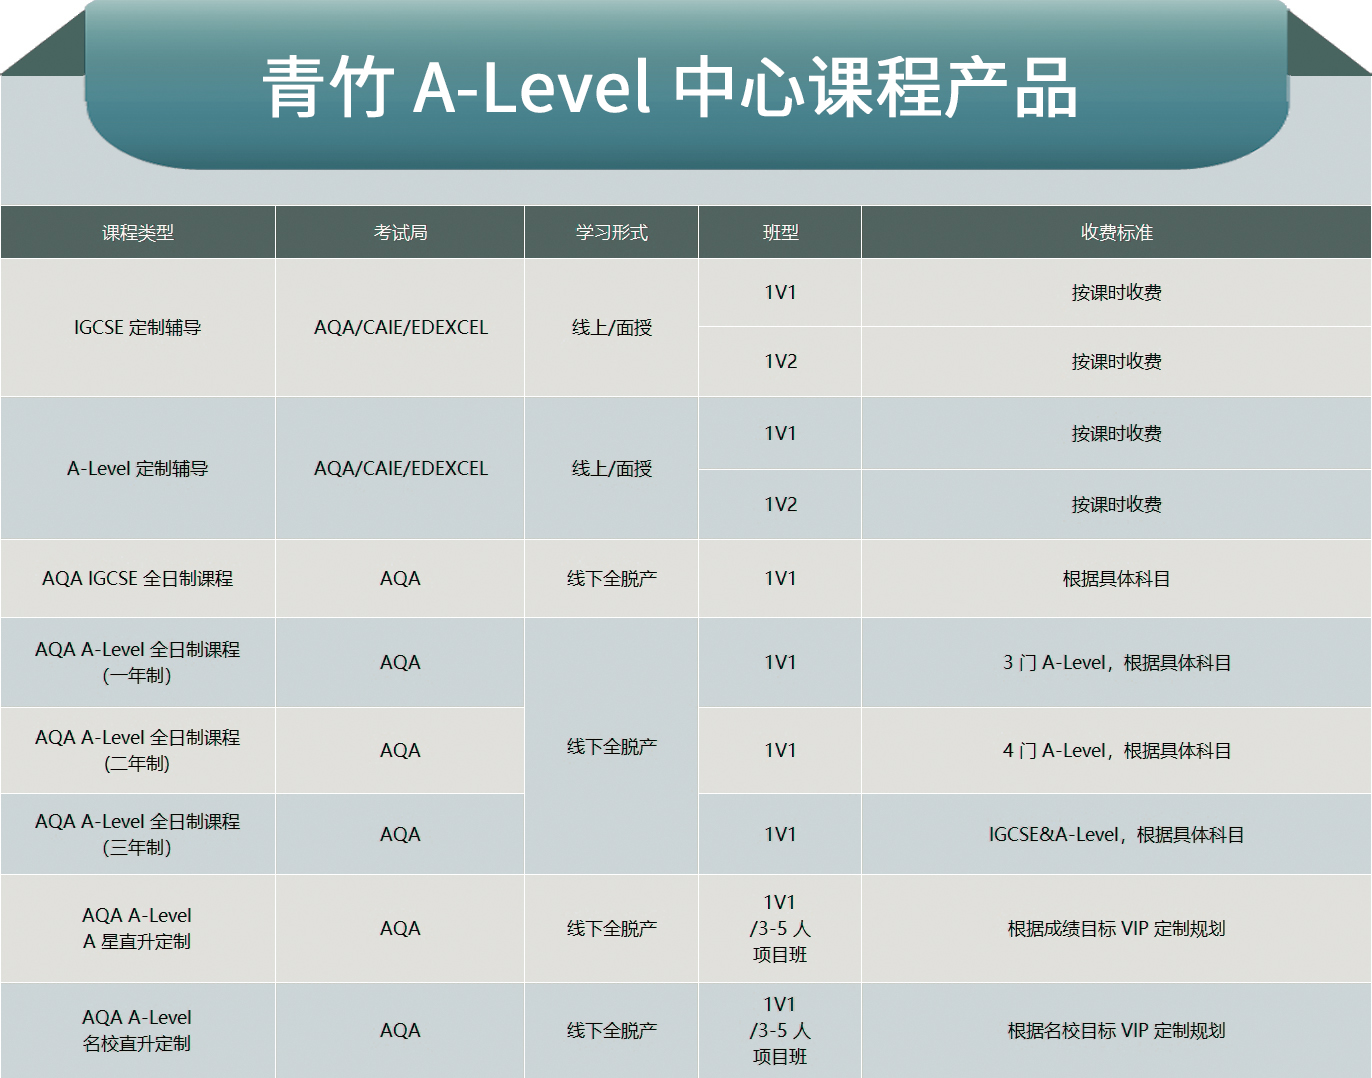
Task: Click the 考试局 column header
Action: (400, 232)
